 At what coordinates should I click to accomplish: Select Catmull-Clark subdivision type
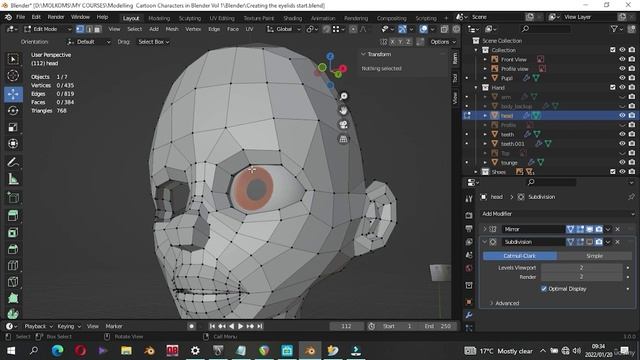(520, 256)
